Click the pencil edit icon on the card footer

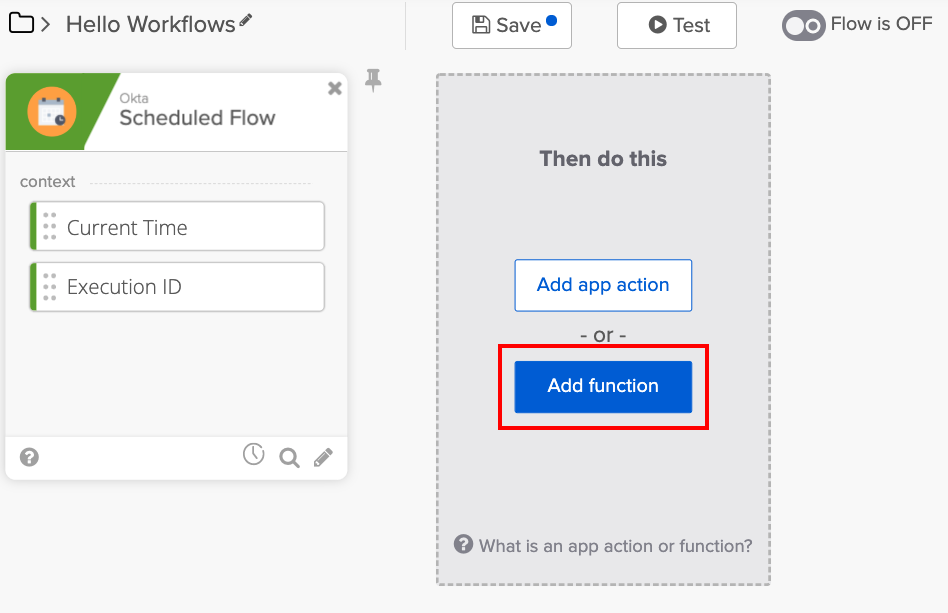(x=323, y=458)
